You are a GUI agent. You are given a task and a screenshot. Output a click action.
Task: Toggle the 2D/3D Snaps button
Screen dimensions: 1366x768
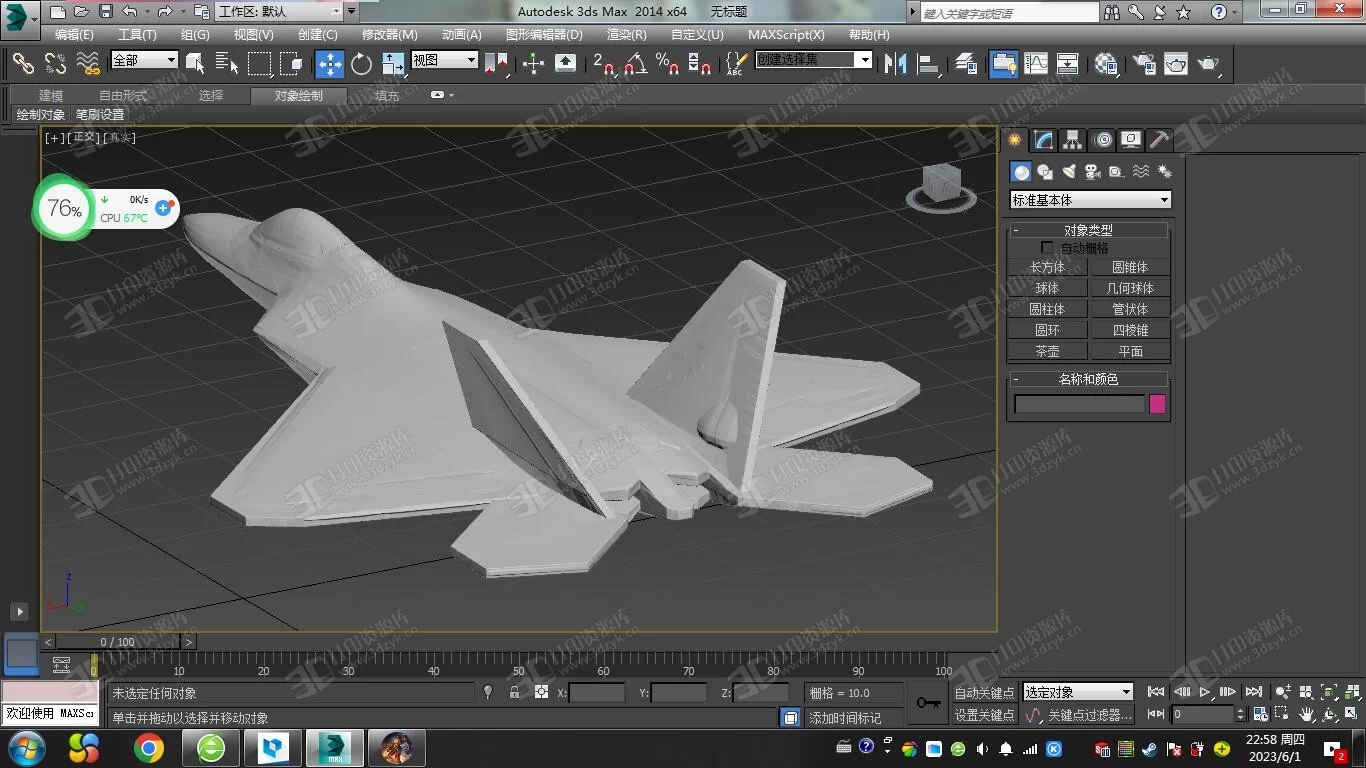coord(603,63)
